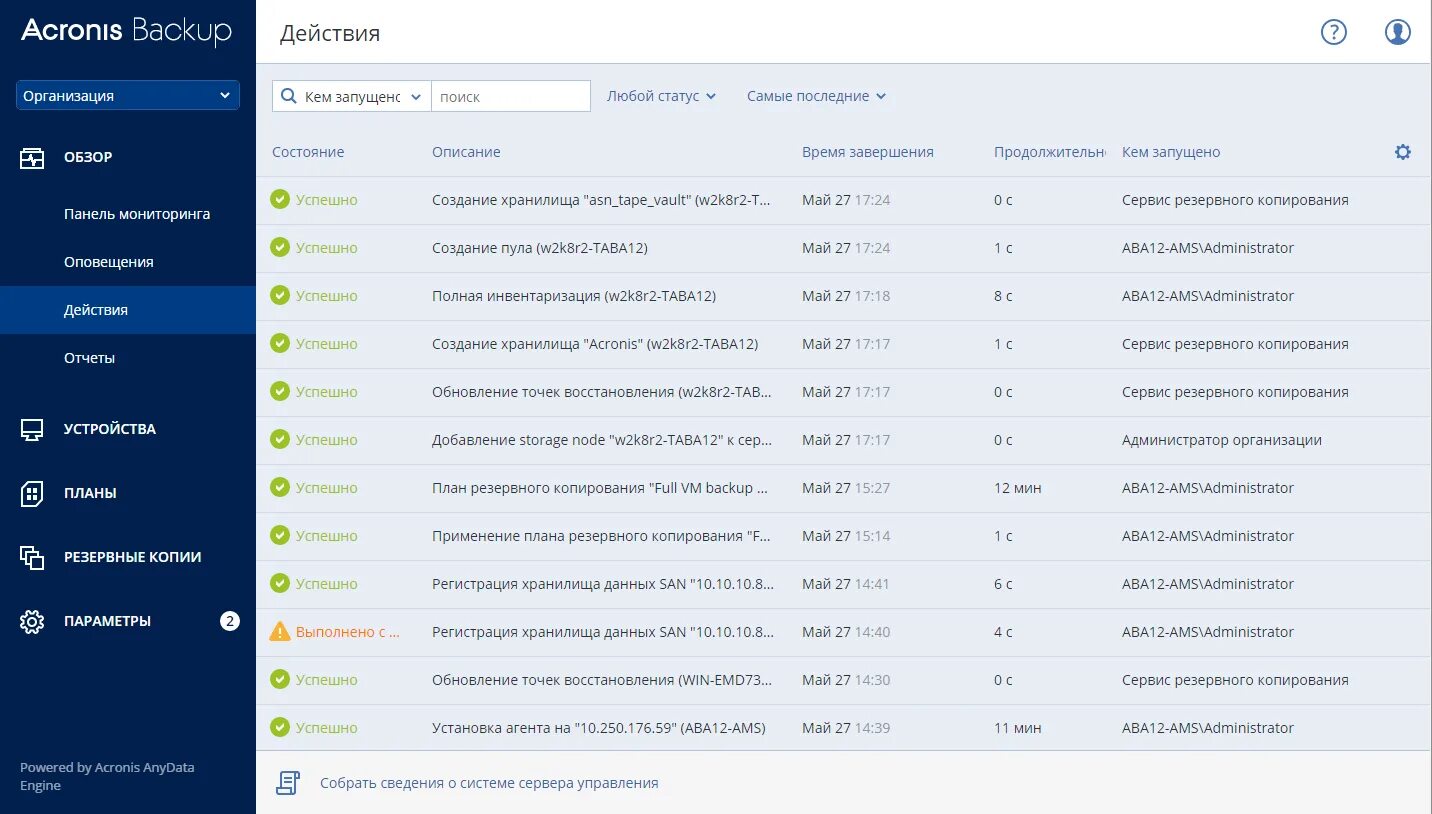Click the Settings (ПАРАМЕТРЫ) gear icon

pos(32,621)
